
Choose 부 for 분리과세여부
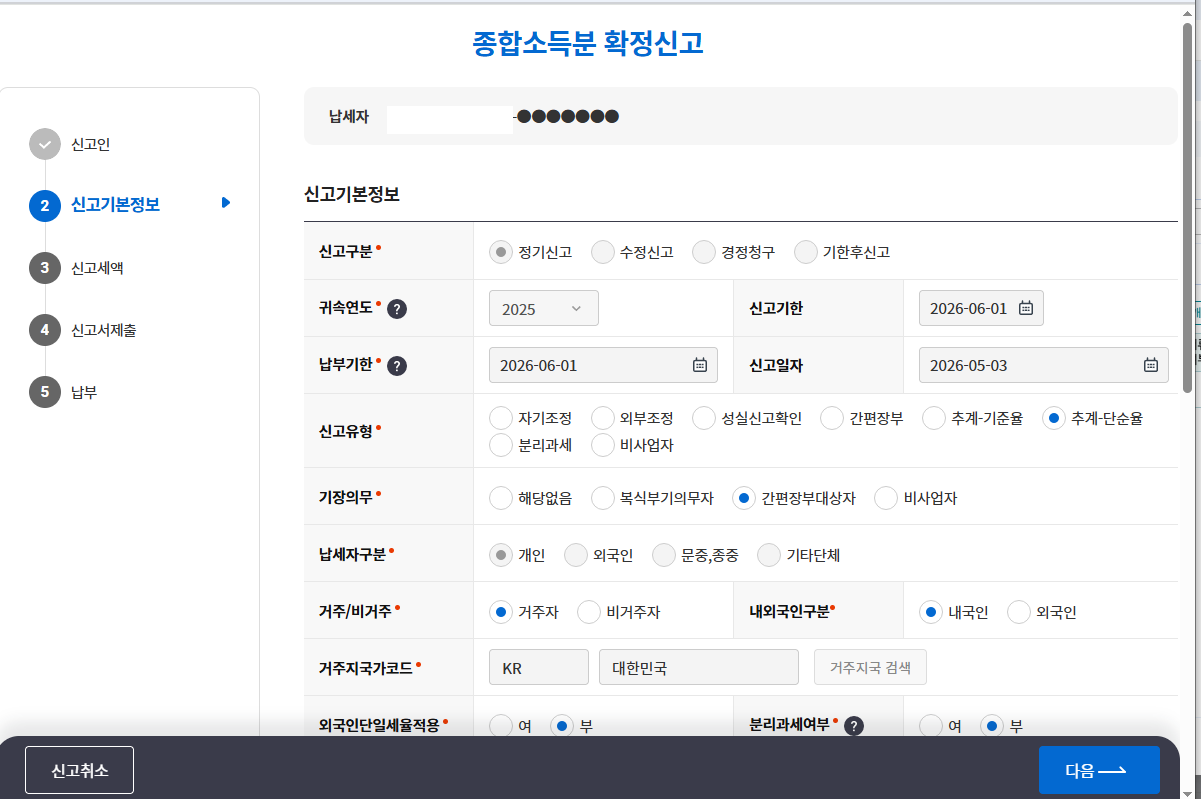(993, 726)
